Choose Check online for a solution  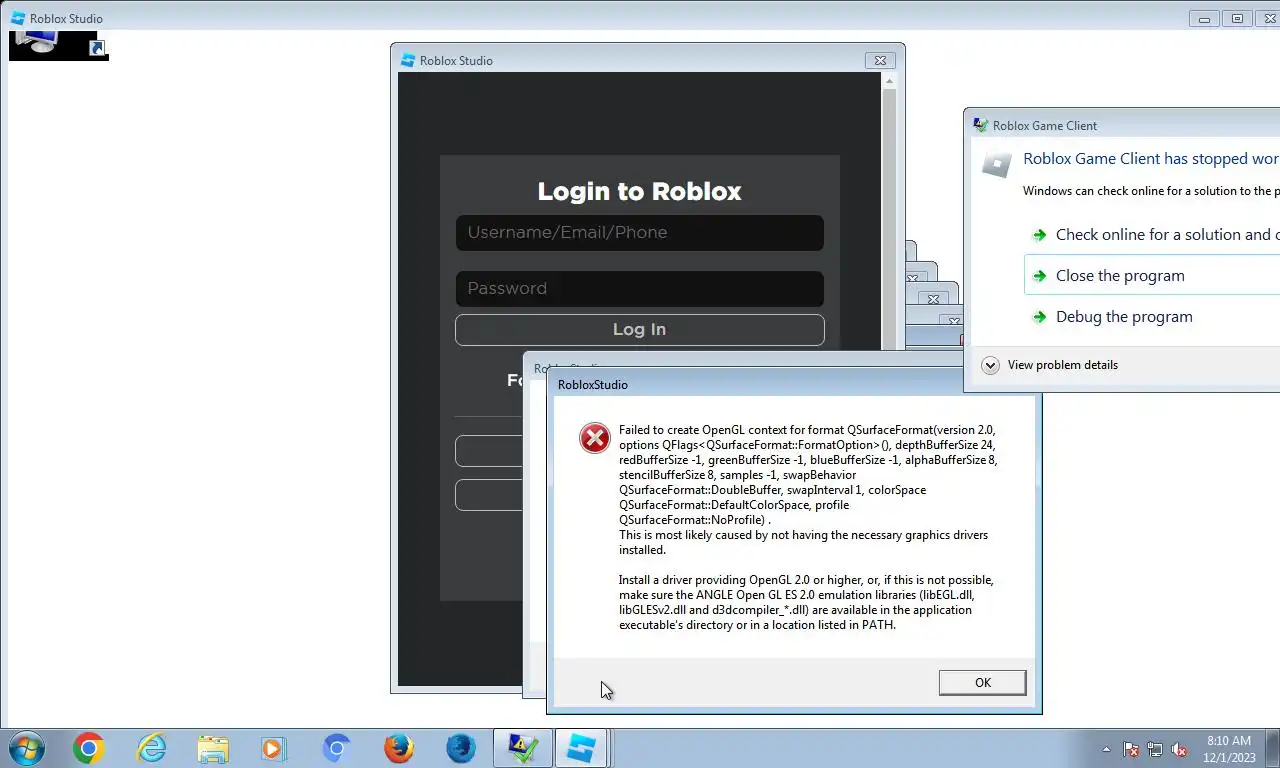click(1157, 234)
